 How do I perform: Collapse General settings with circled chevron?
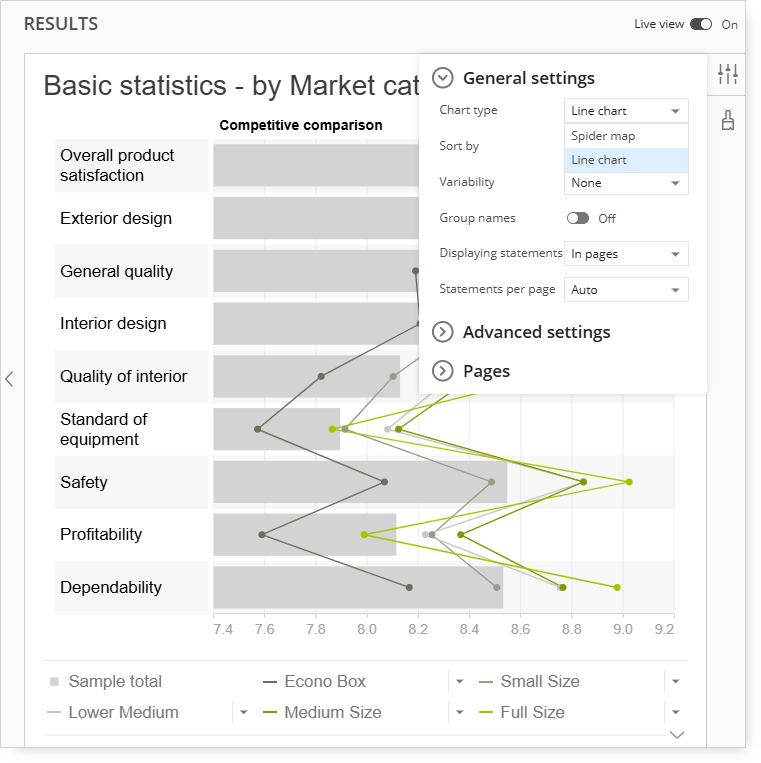(443, 78)
